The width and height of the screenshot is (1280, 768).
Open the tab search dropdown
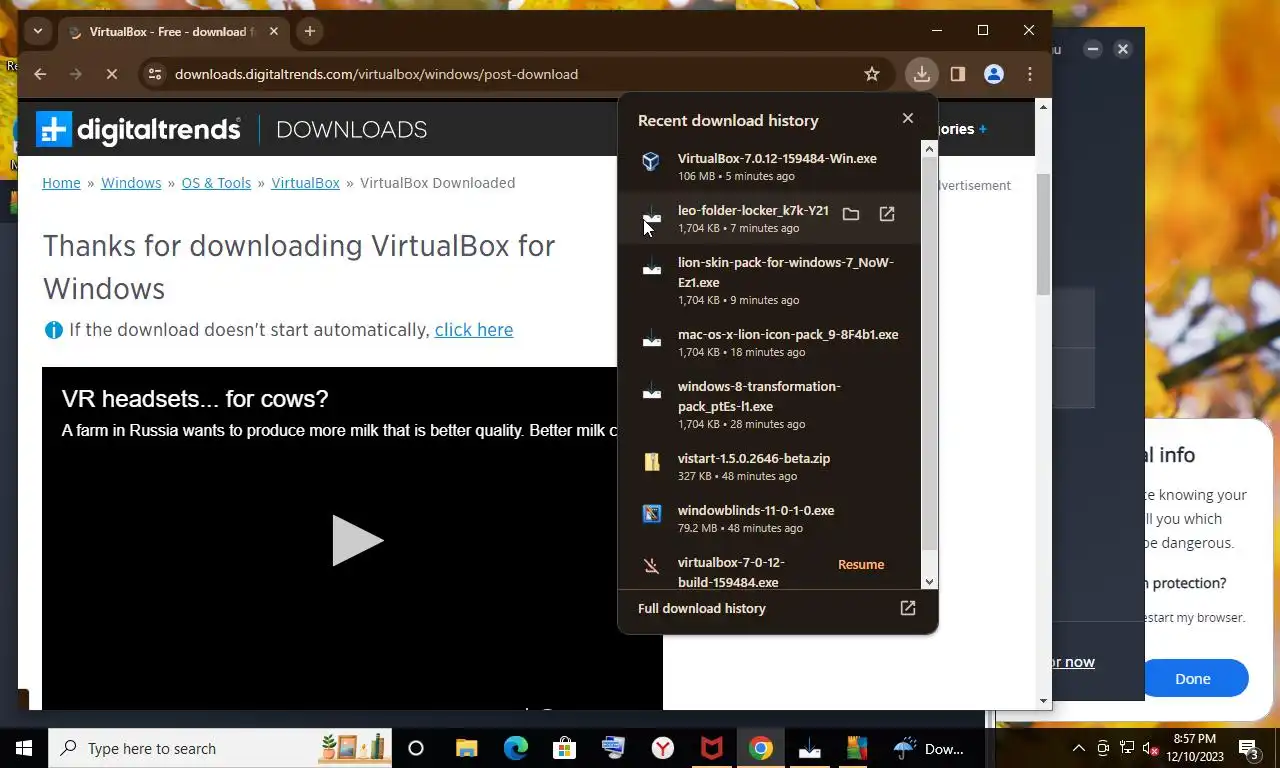click(x=38, y=31)
